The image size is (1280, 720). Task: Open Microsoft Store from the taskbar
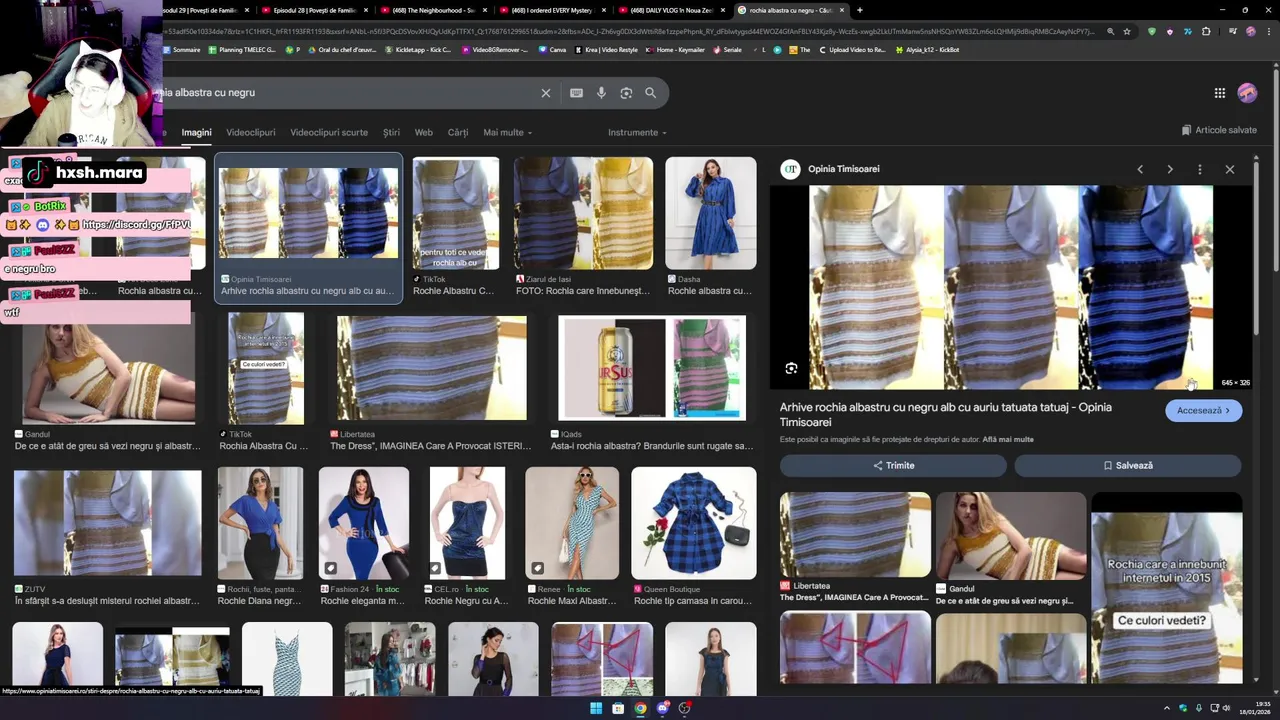618,708
